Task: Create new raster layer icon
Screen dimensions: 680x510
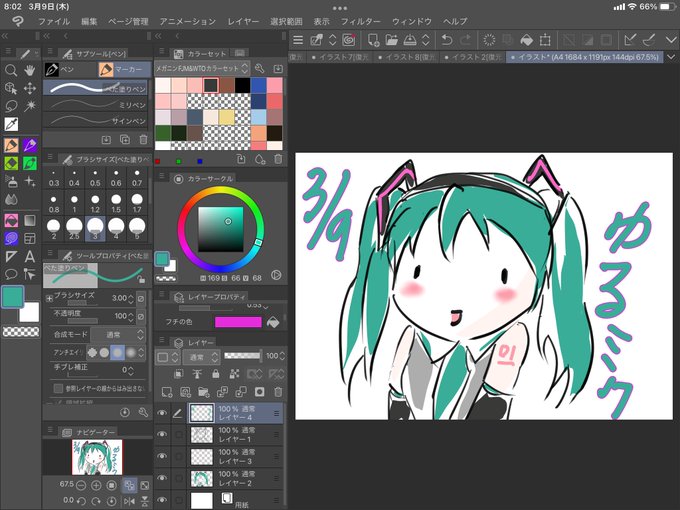Action: 167,392
